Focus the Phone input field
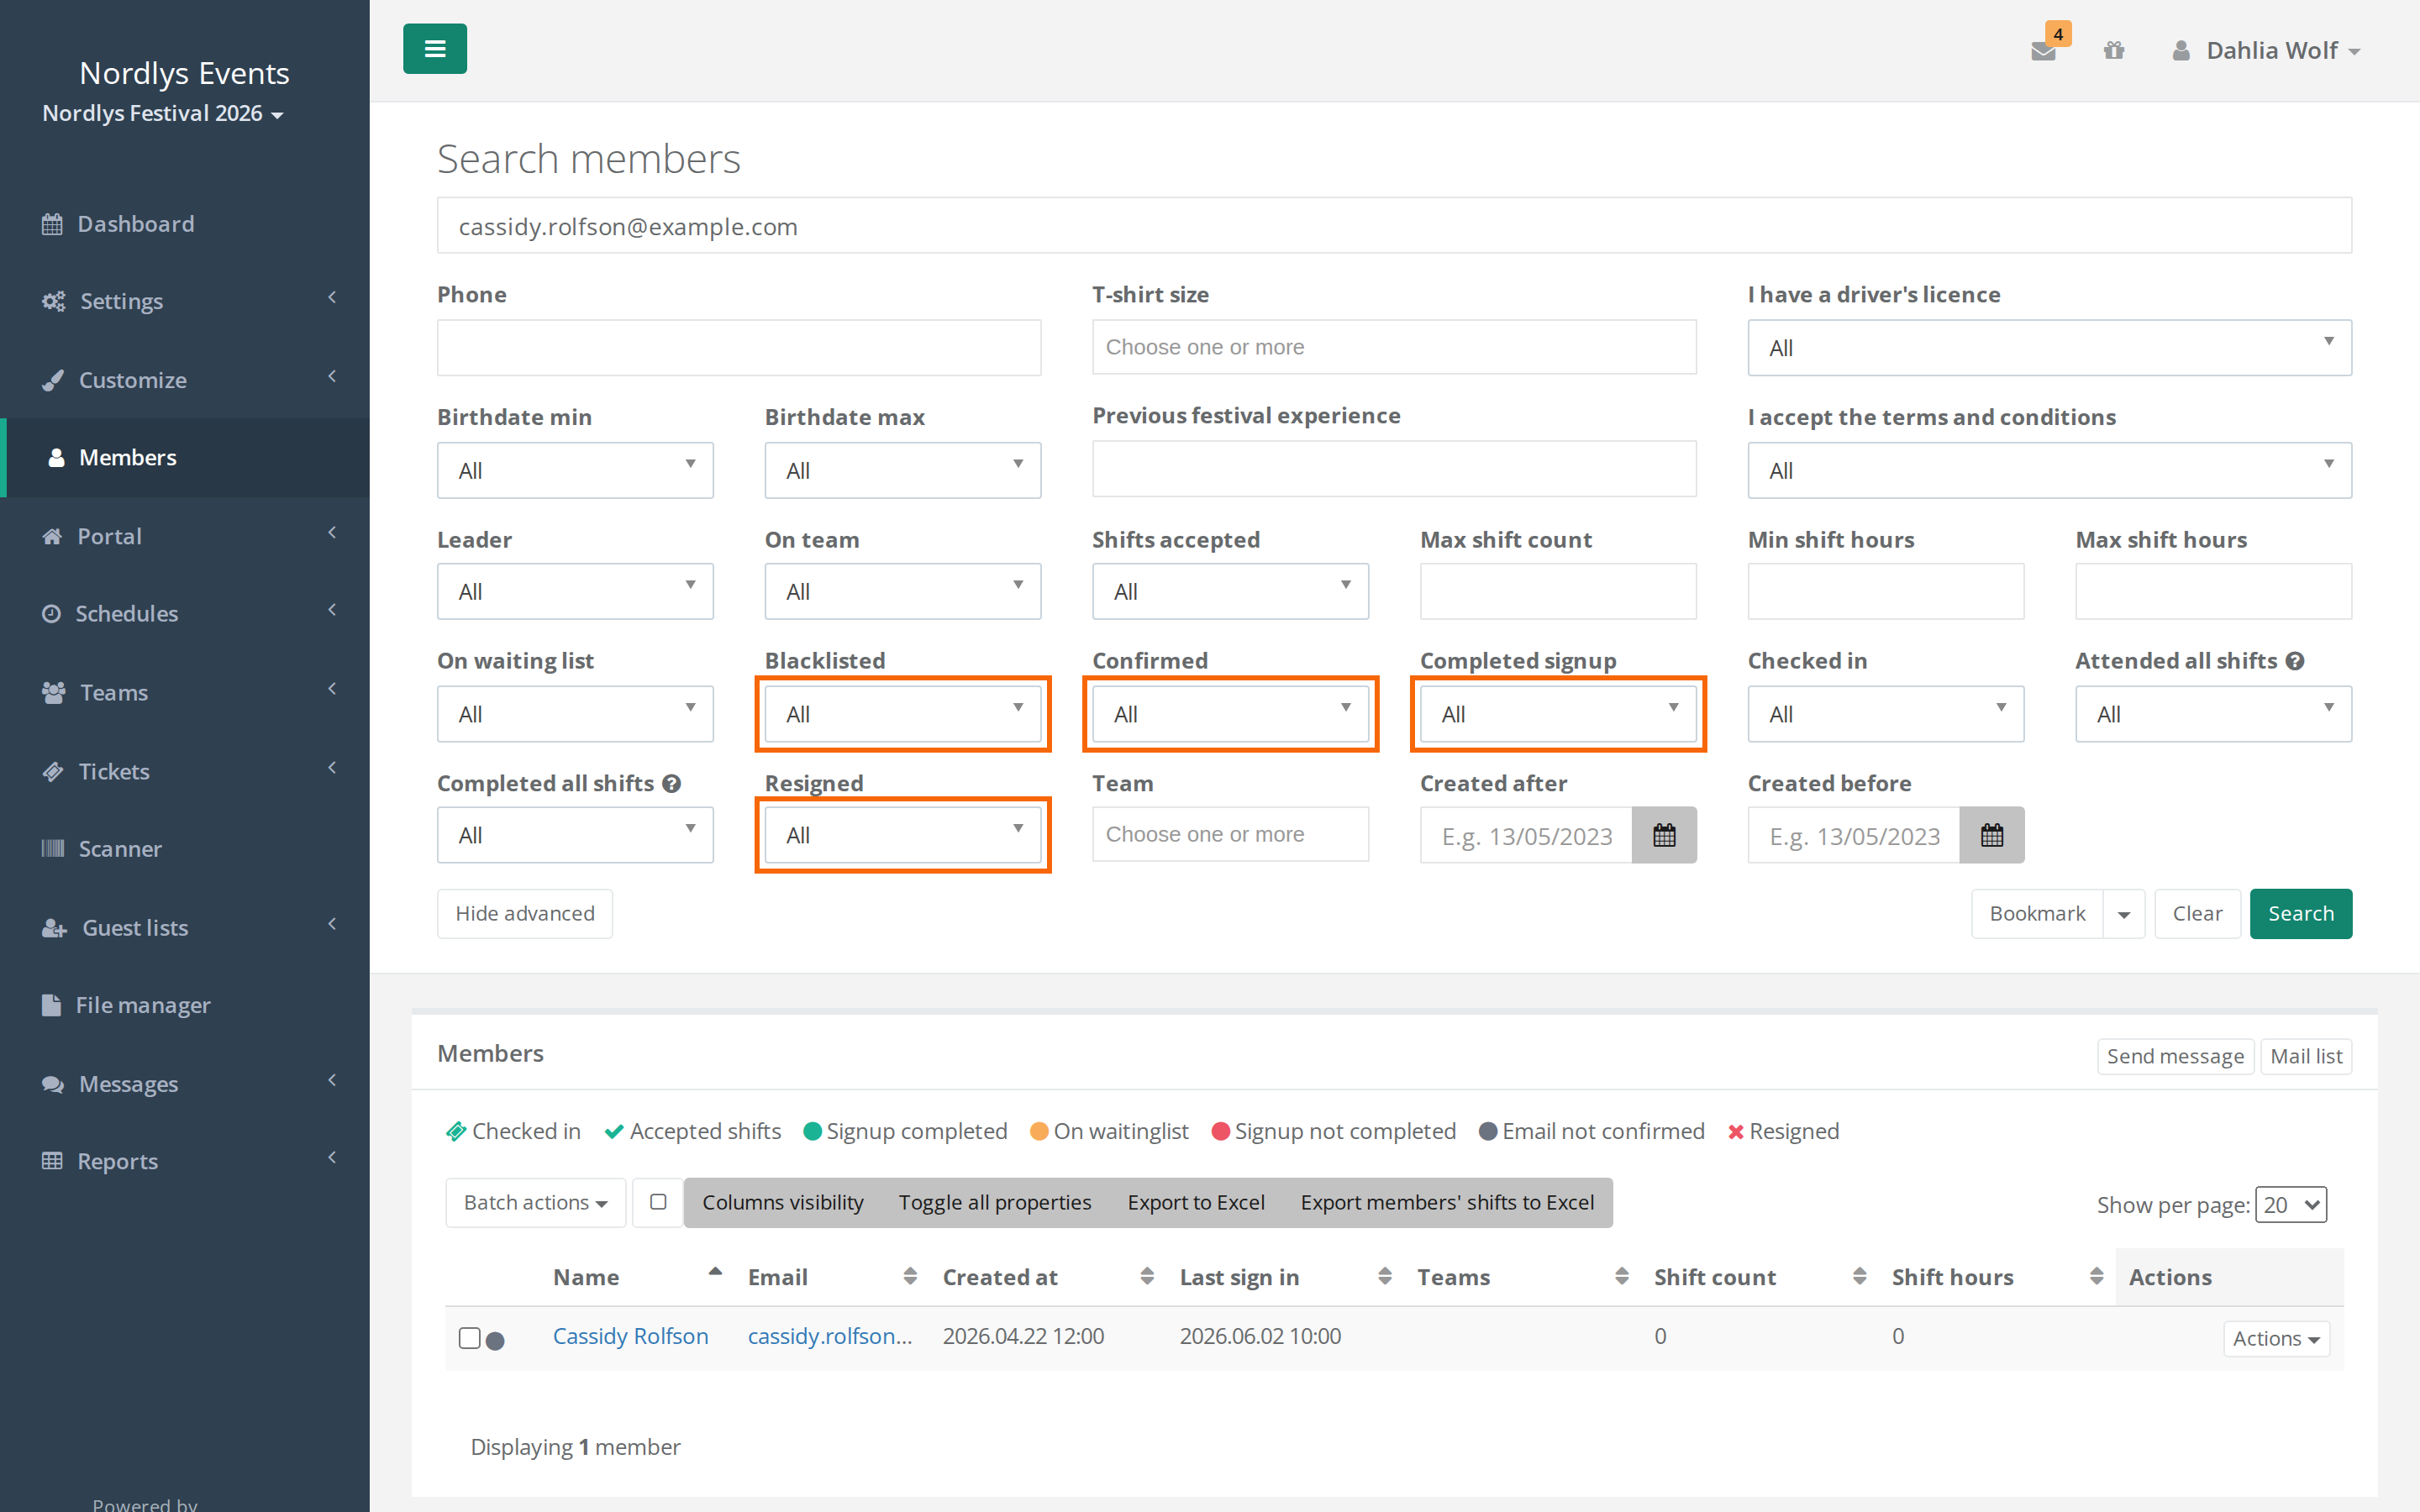 [x=738, y=348]
